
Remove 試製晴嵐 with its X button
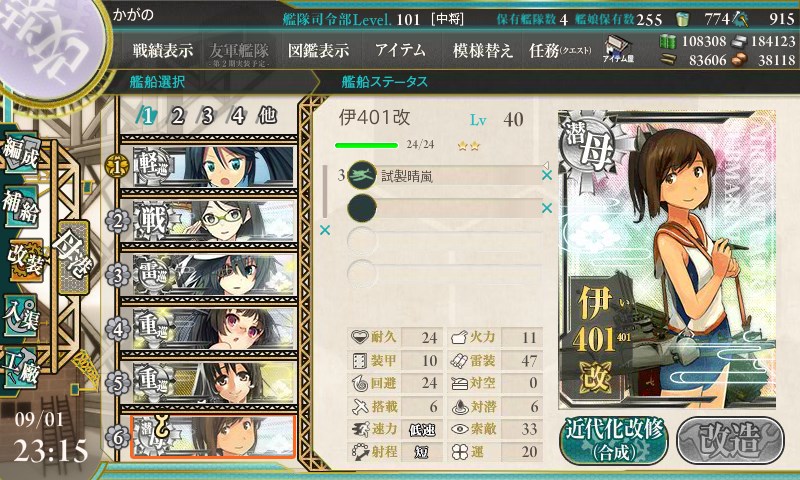click(547, 175)
